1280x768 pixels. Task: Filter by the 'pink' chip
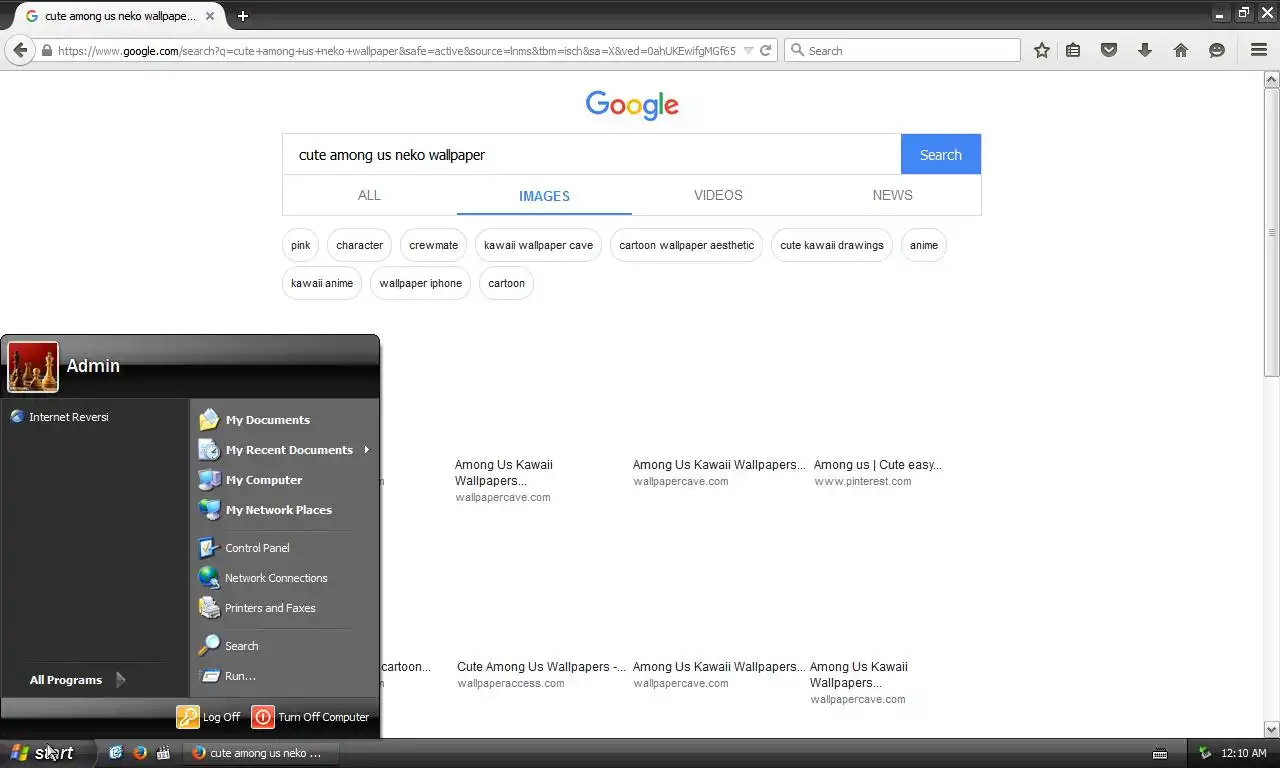[300, 245]
